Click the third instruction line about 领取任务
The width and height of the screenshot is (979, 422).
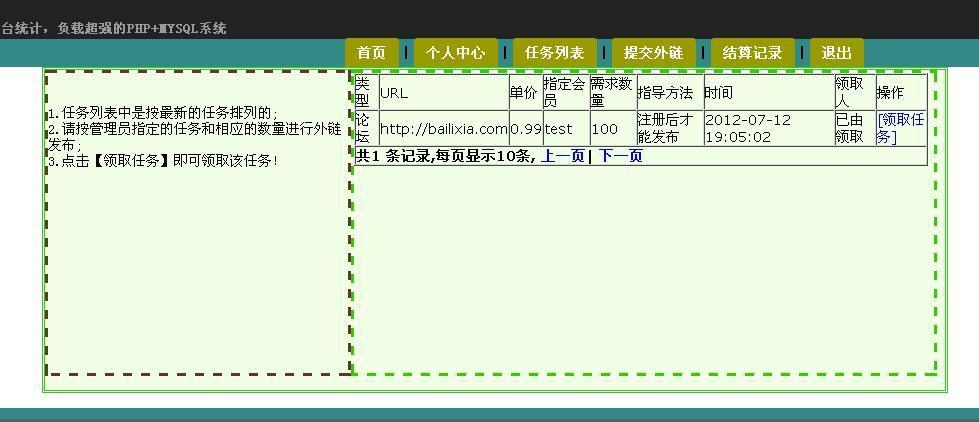(x=163, y=161)
